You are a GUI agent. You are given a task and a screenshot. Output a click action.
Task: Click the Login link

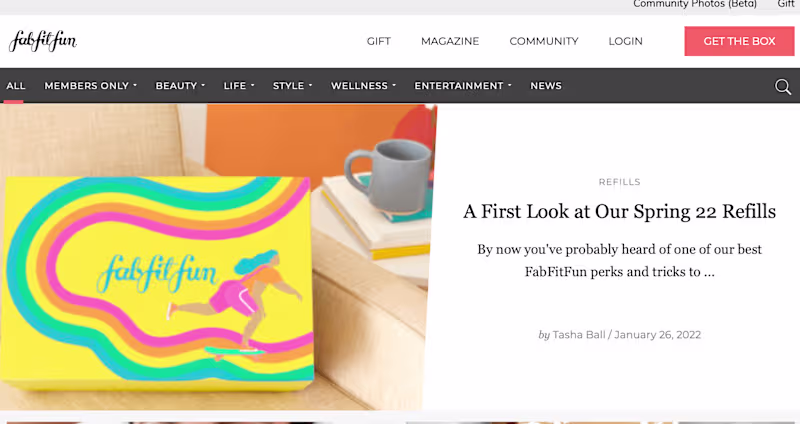click(x=626, y=41)
